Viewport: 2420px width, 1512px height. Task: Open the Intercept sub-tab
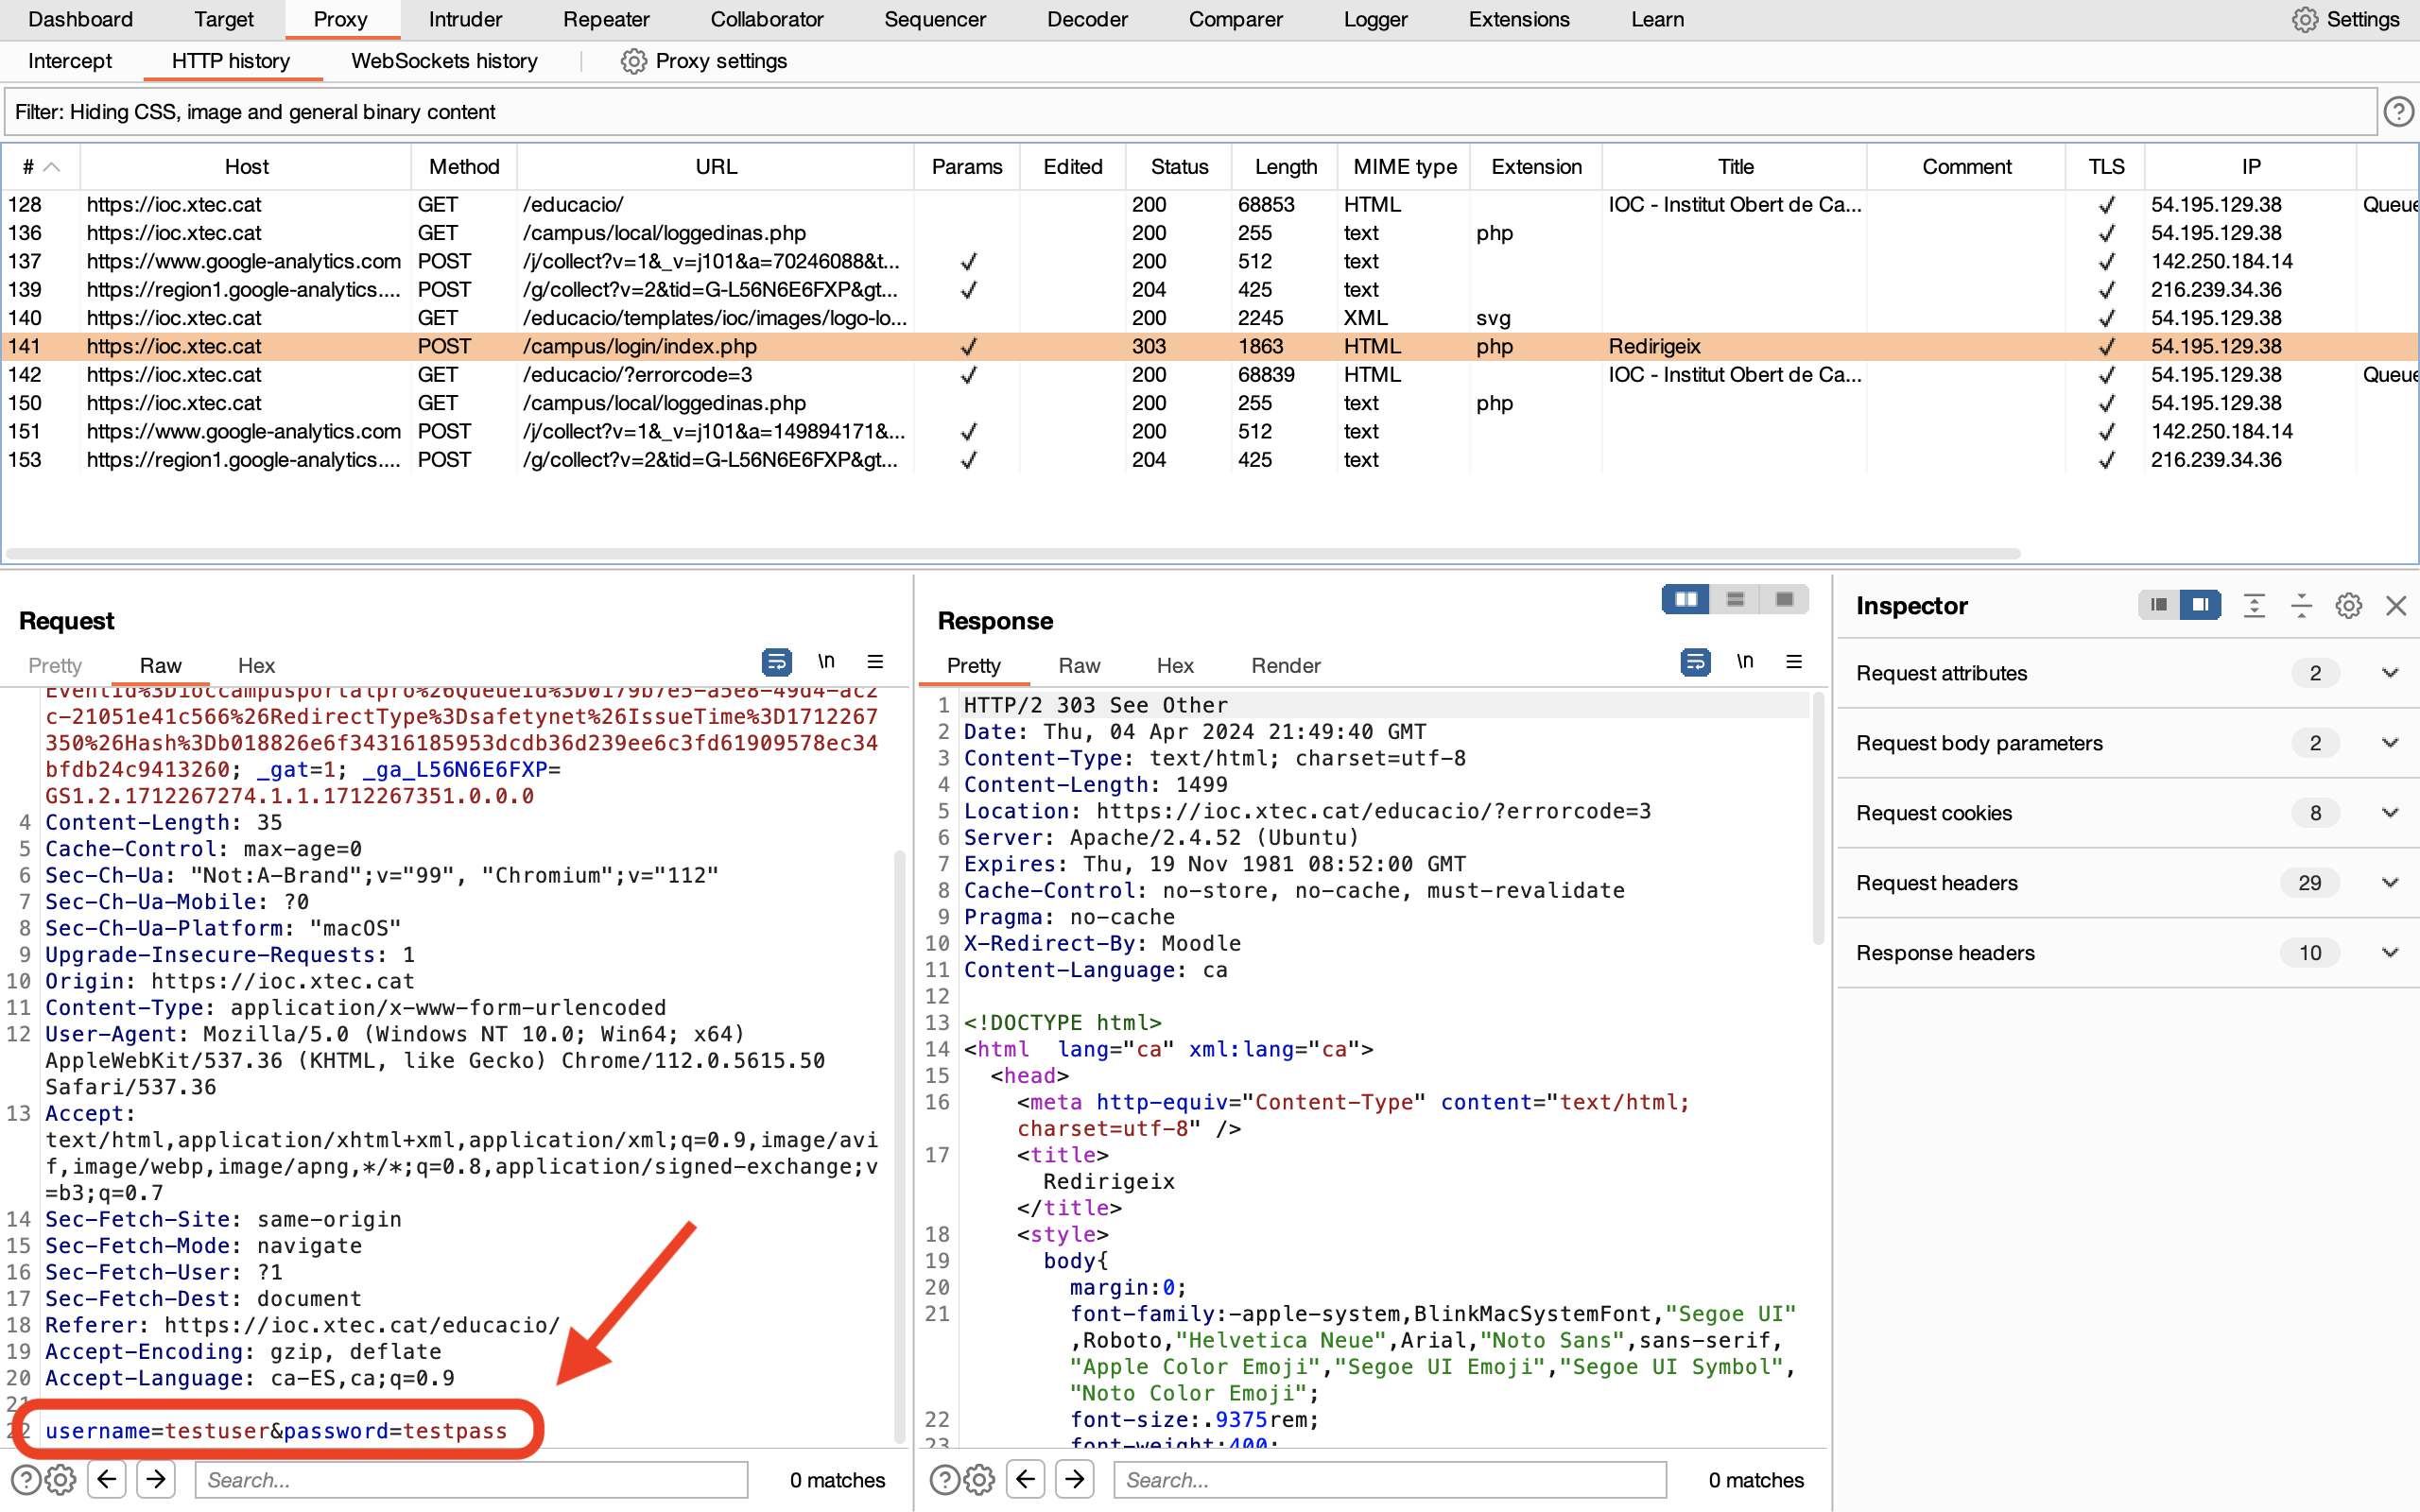click(x=70, y=61)
